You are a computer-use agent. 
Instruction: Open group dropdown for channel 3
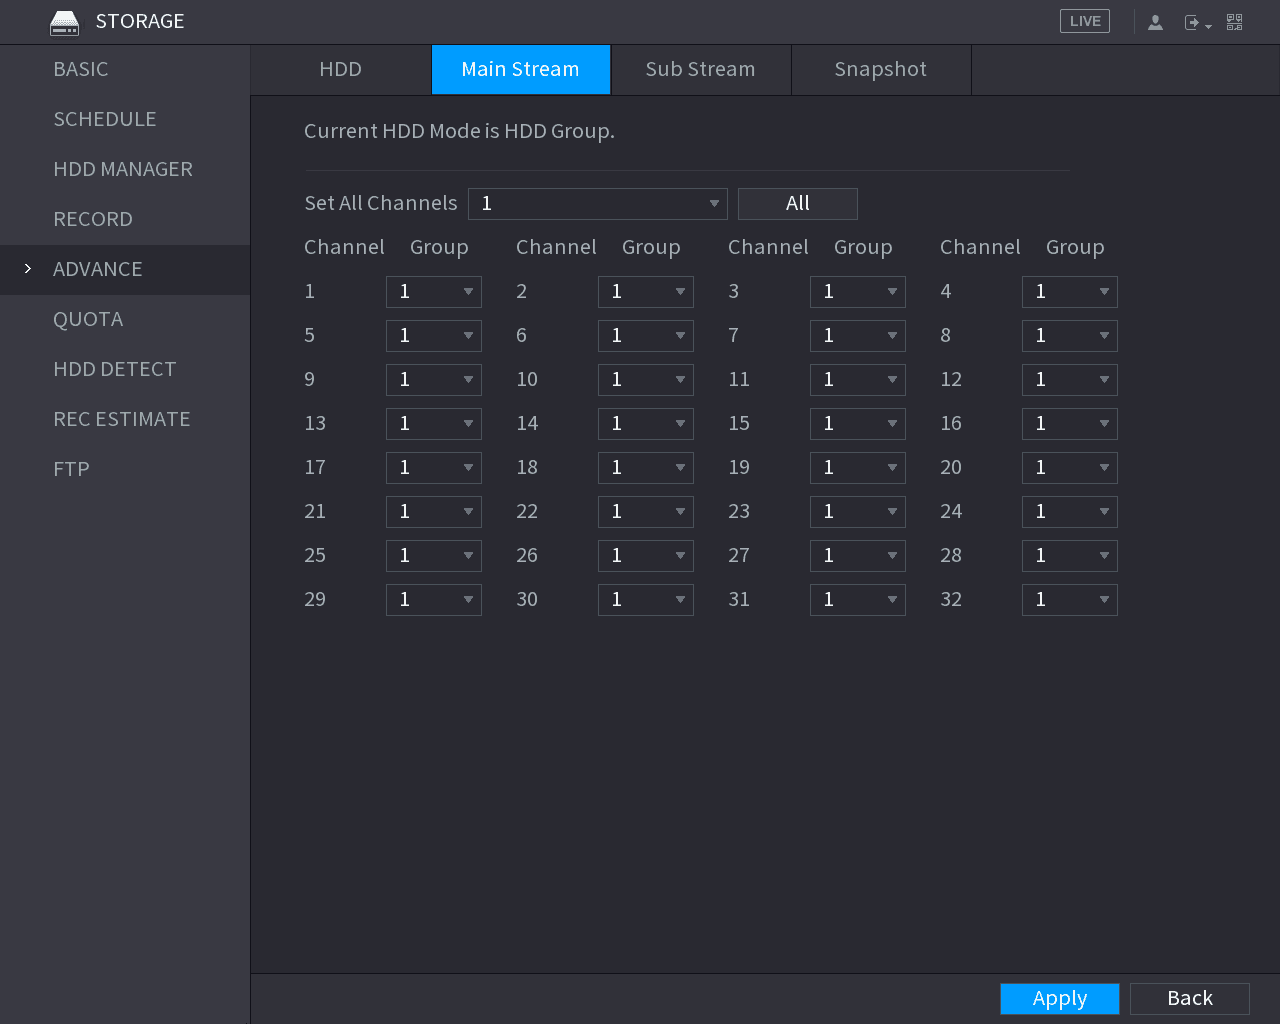tap(858, 292)
